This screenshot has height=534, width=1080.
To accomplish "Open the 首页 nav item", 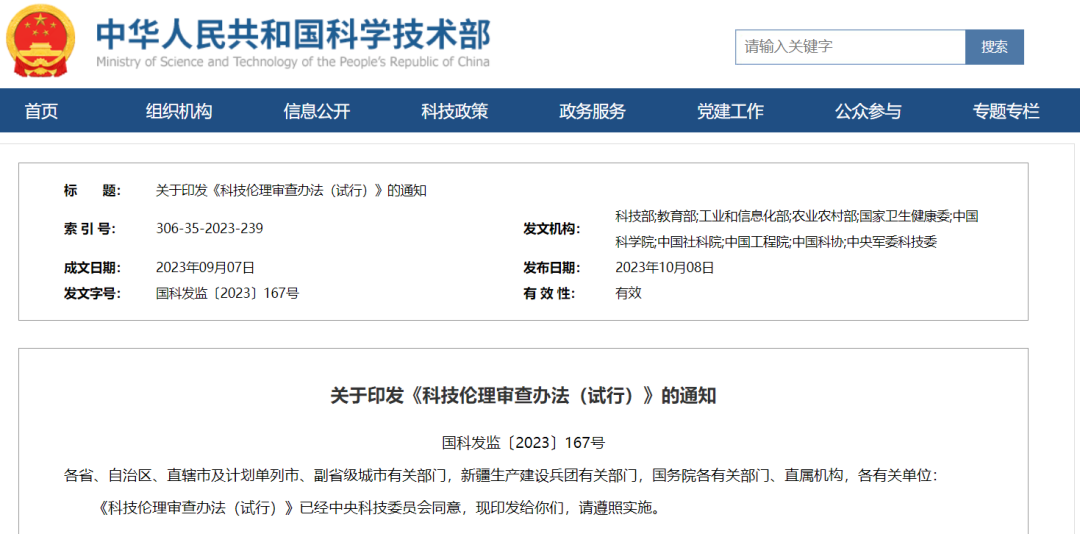I will click(x=41, y=111).
